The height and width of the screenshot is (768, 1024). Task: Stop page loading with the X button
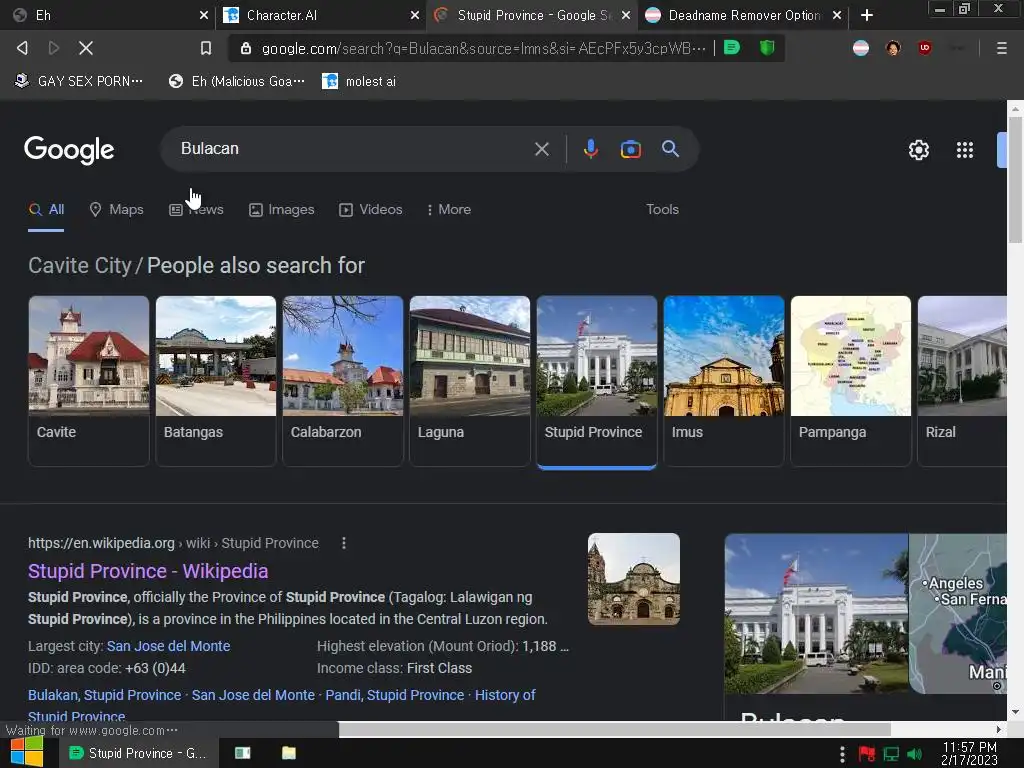point(86,48)
